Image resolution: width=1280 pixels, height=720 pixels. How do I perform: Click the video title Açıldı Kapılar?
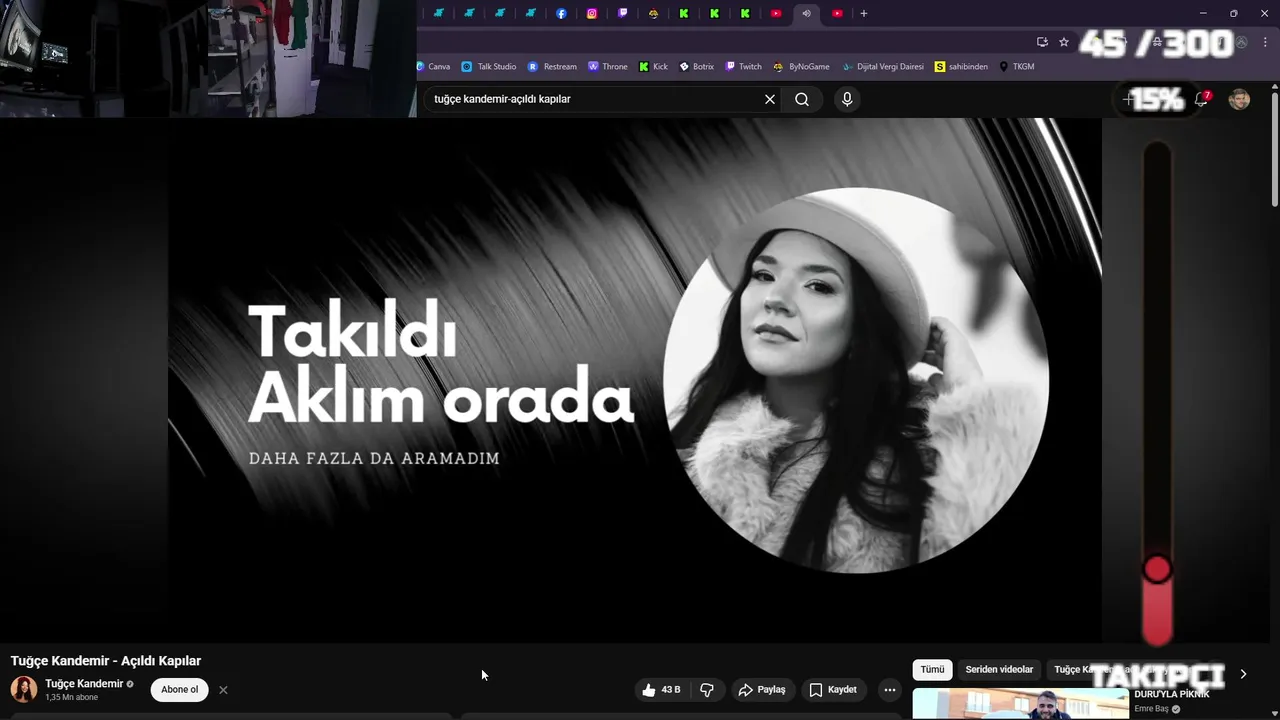point(106,661)
